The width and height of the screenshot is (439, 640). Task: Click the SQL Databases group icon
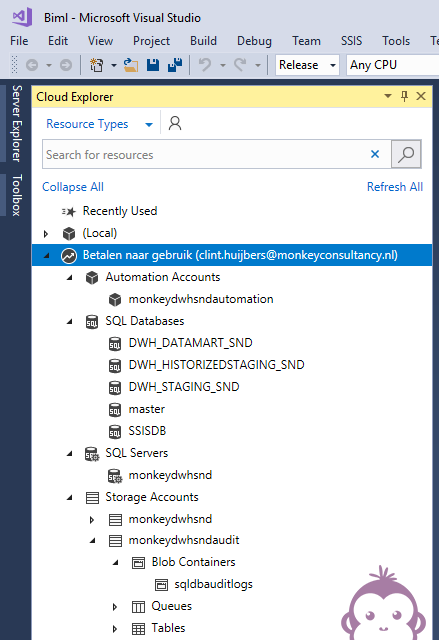coord(92,322)
